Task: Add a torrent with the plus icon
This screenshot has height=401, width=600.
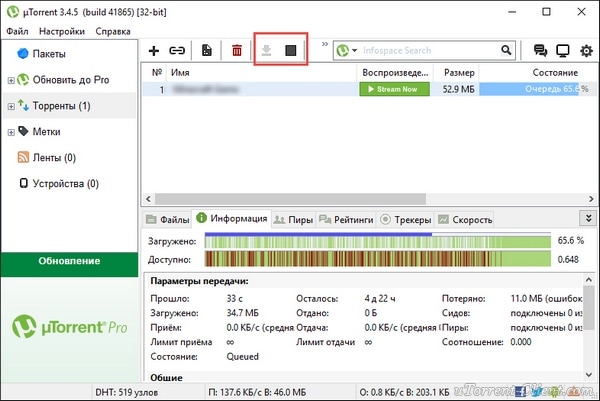Action: pyautogui.click(x=154, y=51)
